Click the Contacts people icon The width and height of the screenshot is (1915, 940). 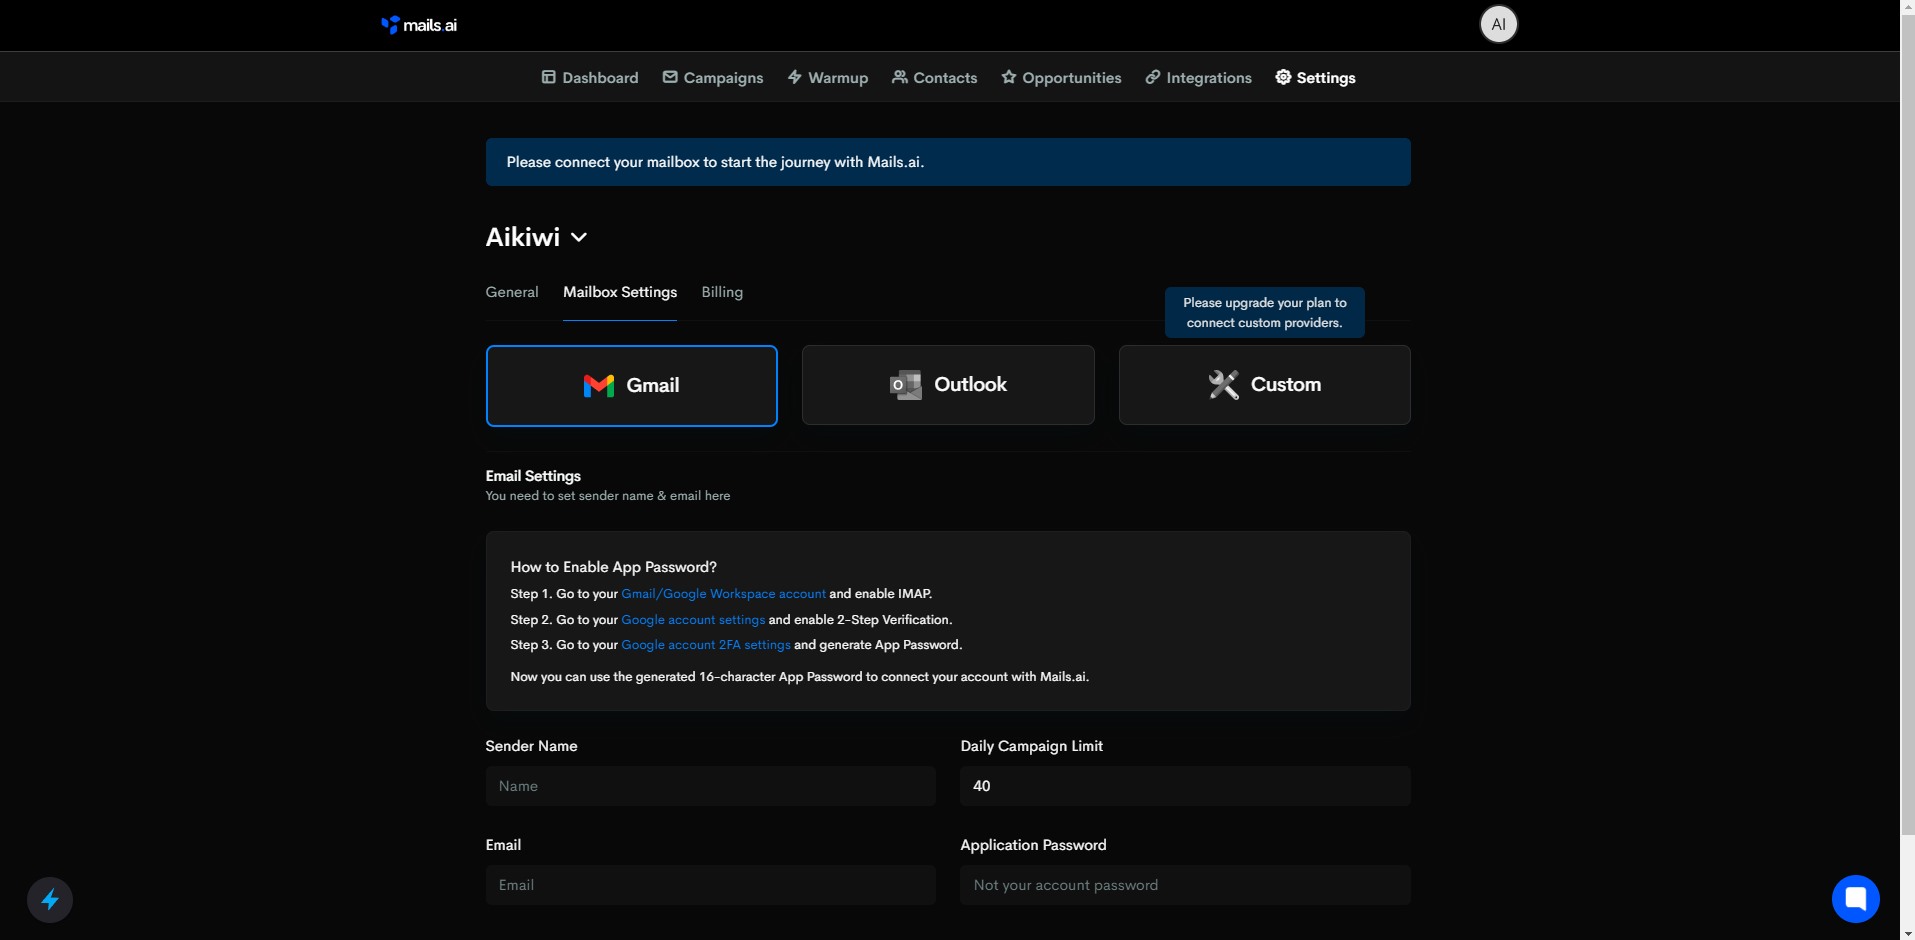click(899, 77)
